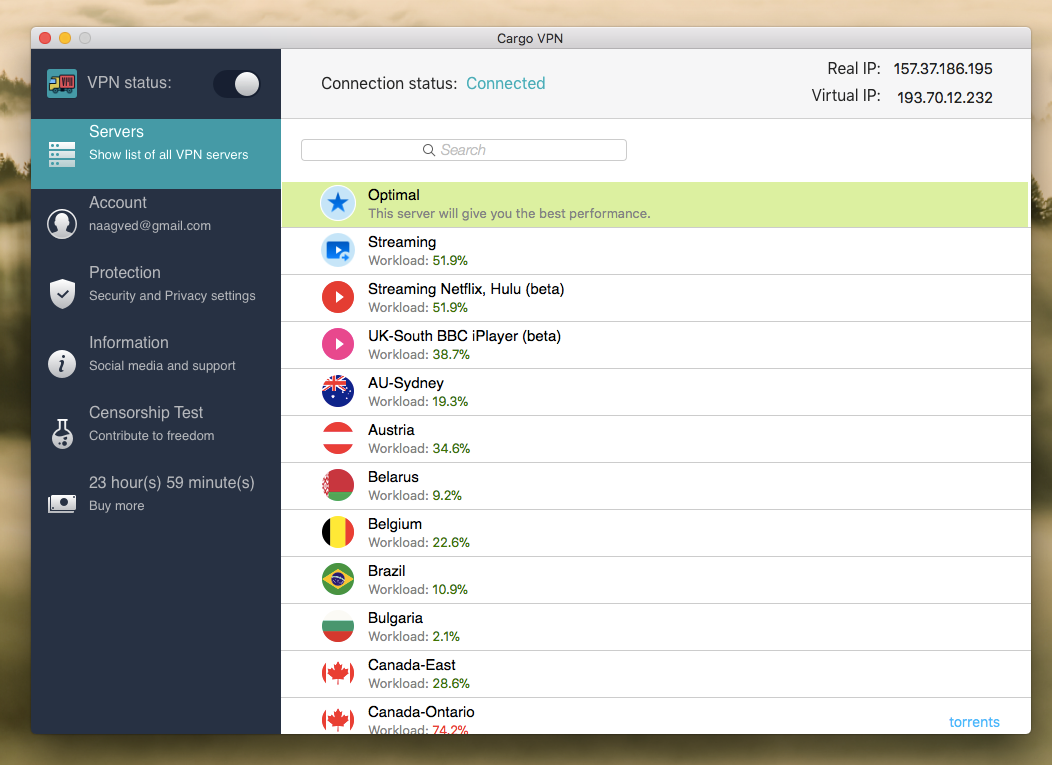Select the remaining time Buy more item
This screenshot has height=765, width=1052.
coord(156,503)
